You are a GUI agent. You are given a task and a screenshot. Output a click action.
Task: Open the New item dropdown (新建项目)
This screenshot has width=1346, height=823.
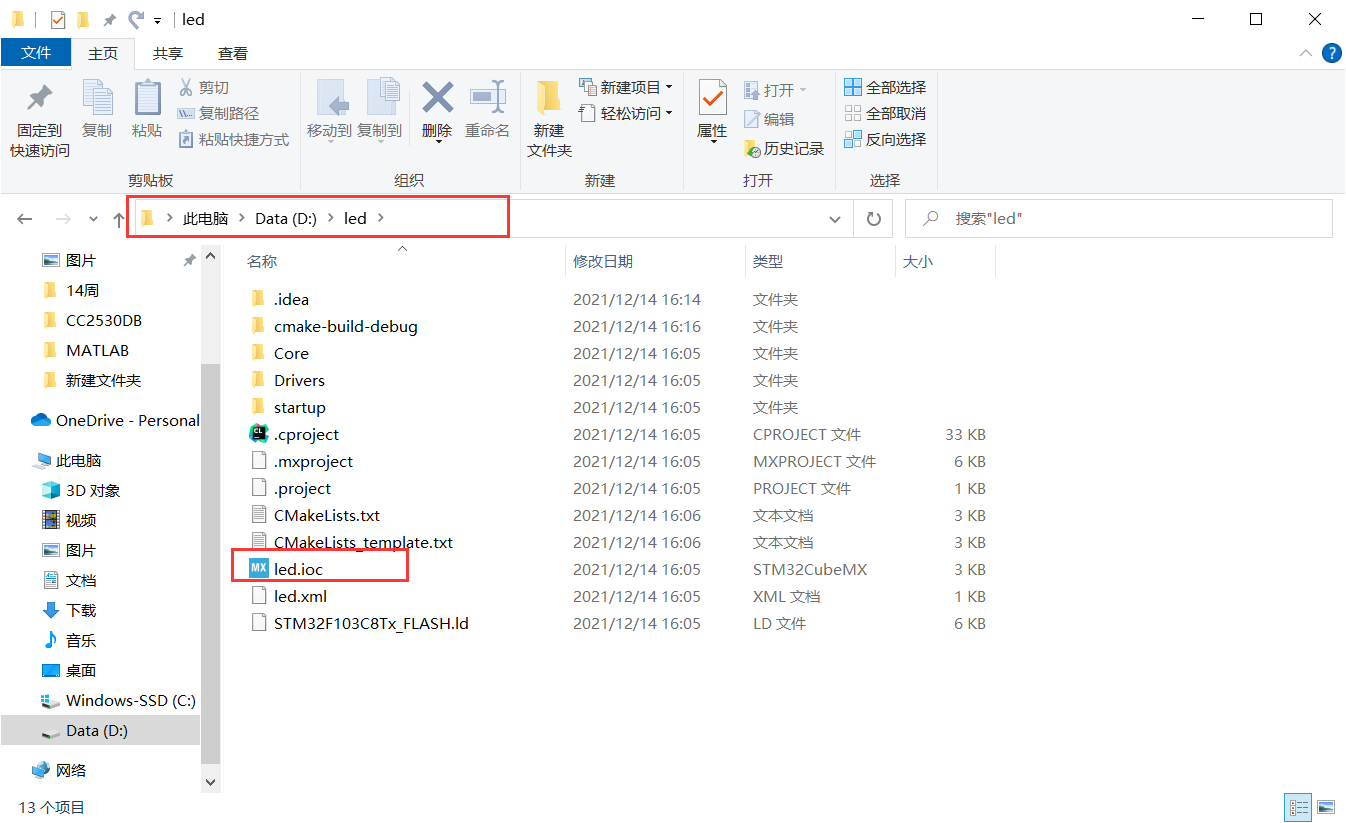(626, 87)
